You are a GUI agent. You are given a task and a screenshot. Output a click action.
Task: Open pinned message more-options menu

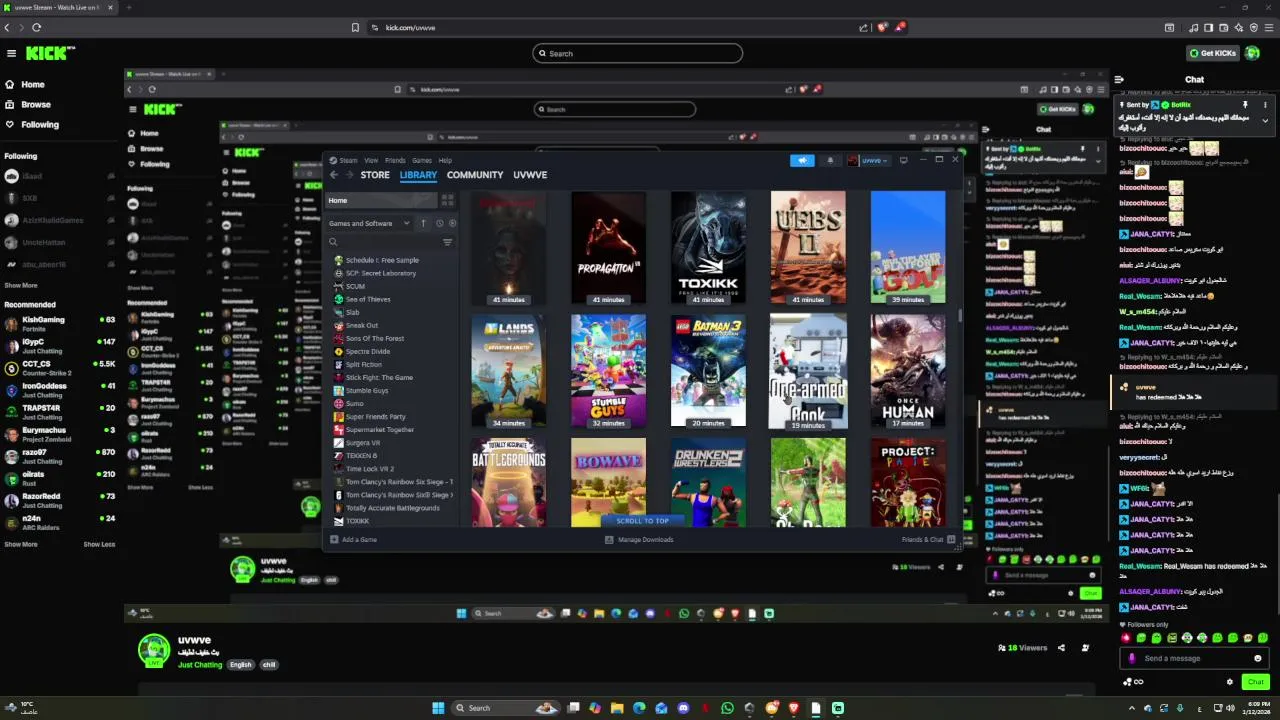(x=1265, y=104)
